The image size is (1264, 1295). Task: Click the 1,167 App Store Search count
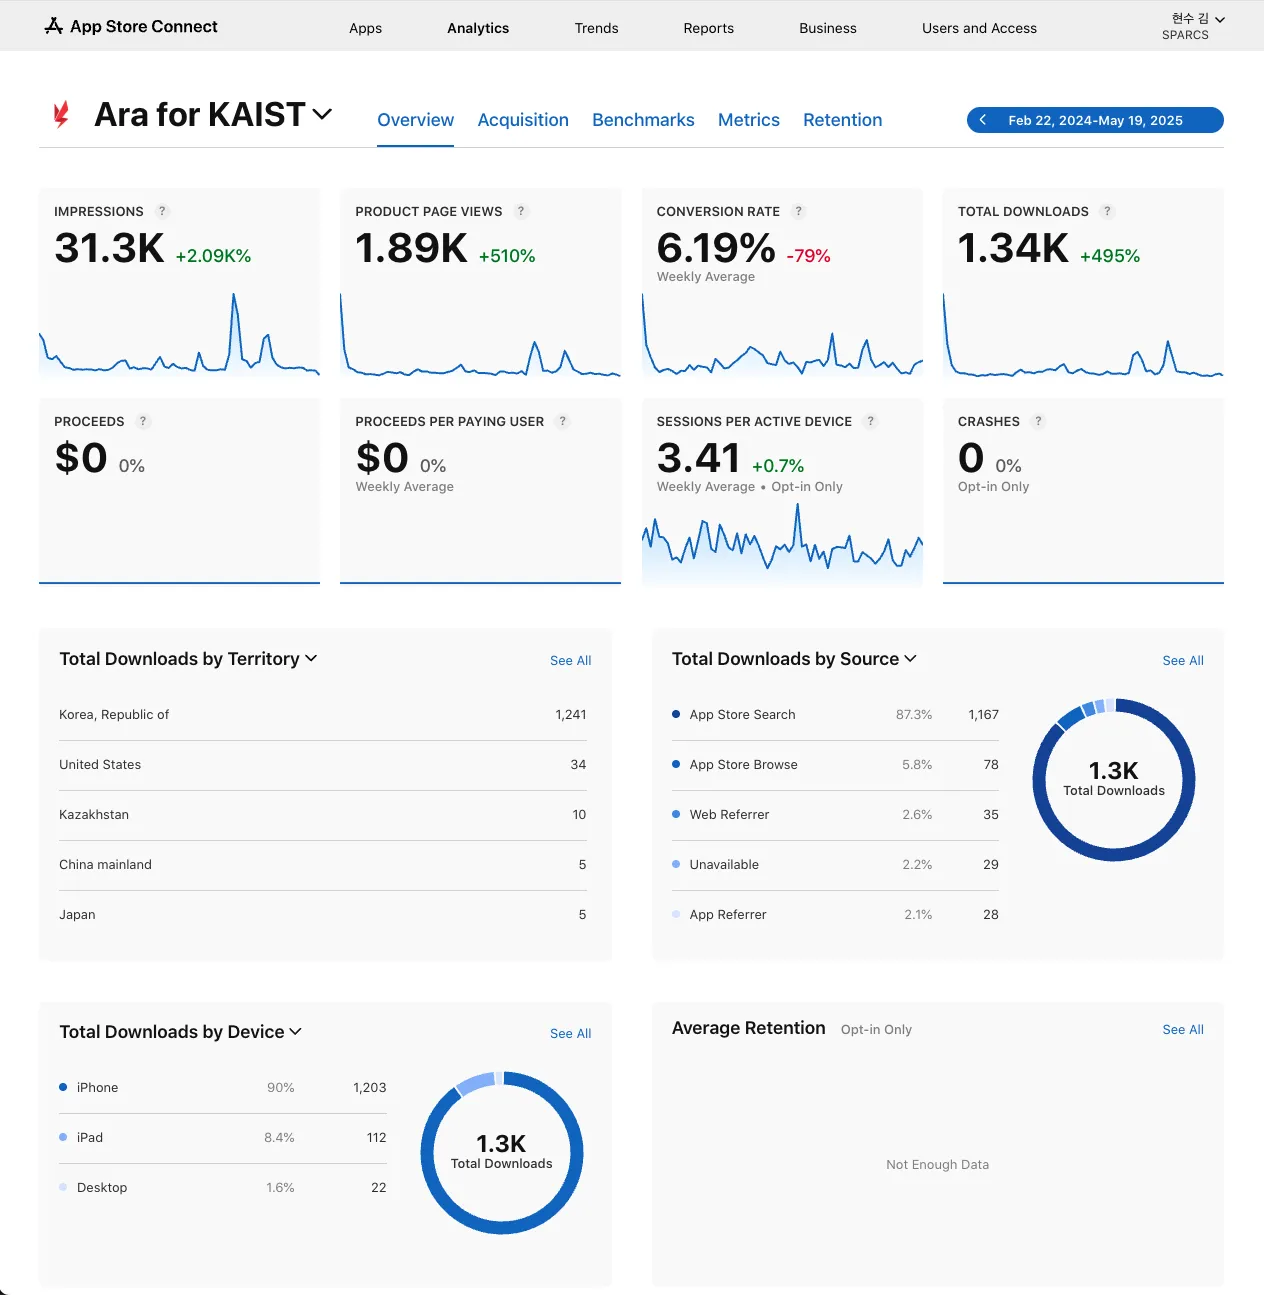pyautogui.click(x=983, y=714)
